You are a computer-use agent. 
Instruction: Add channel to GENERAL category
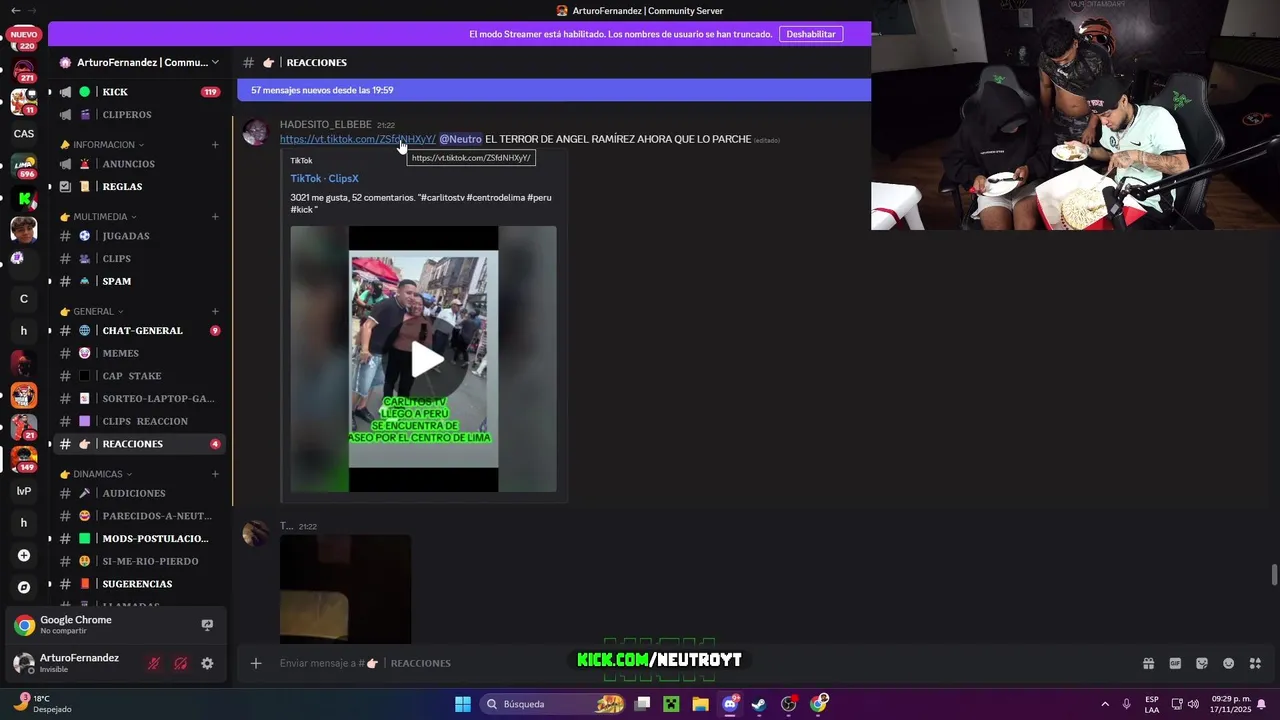215,312
